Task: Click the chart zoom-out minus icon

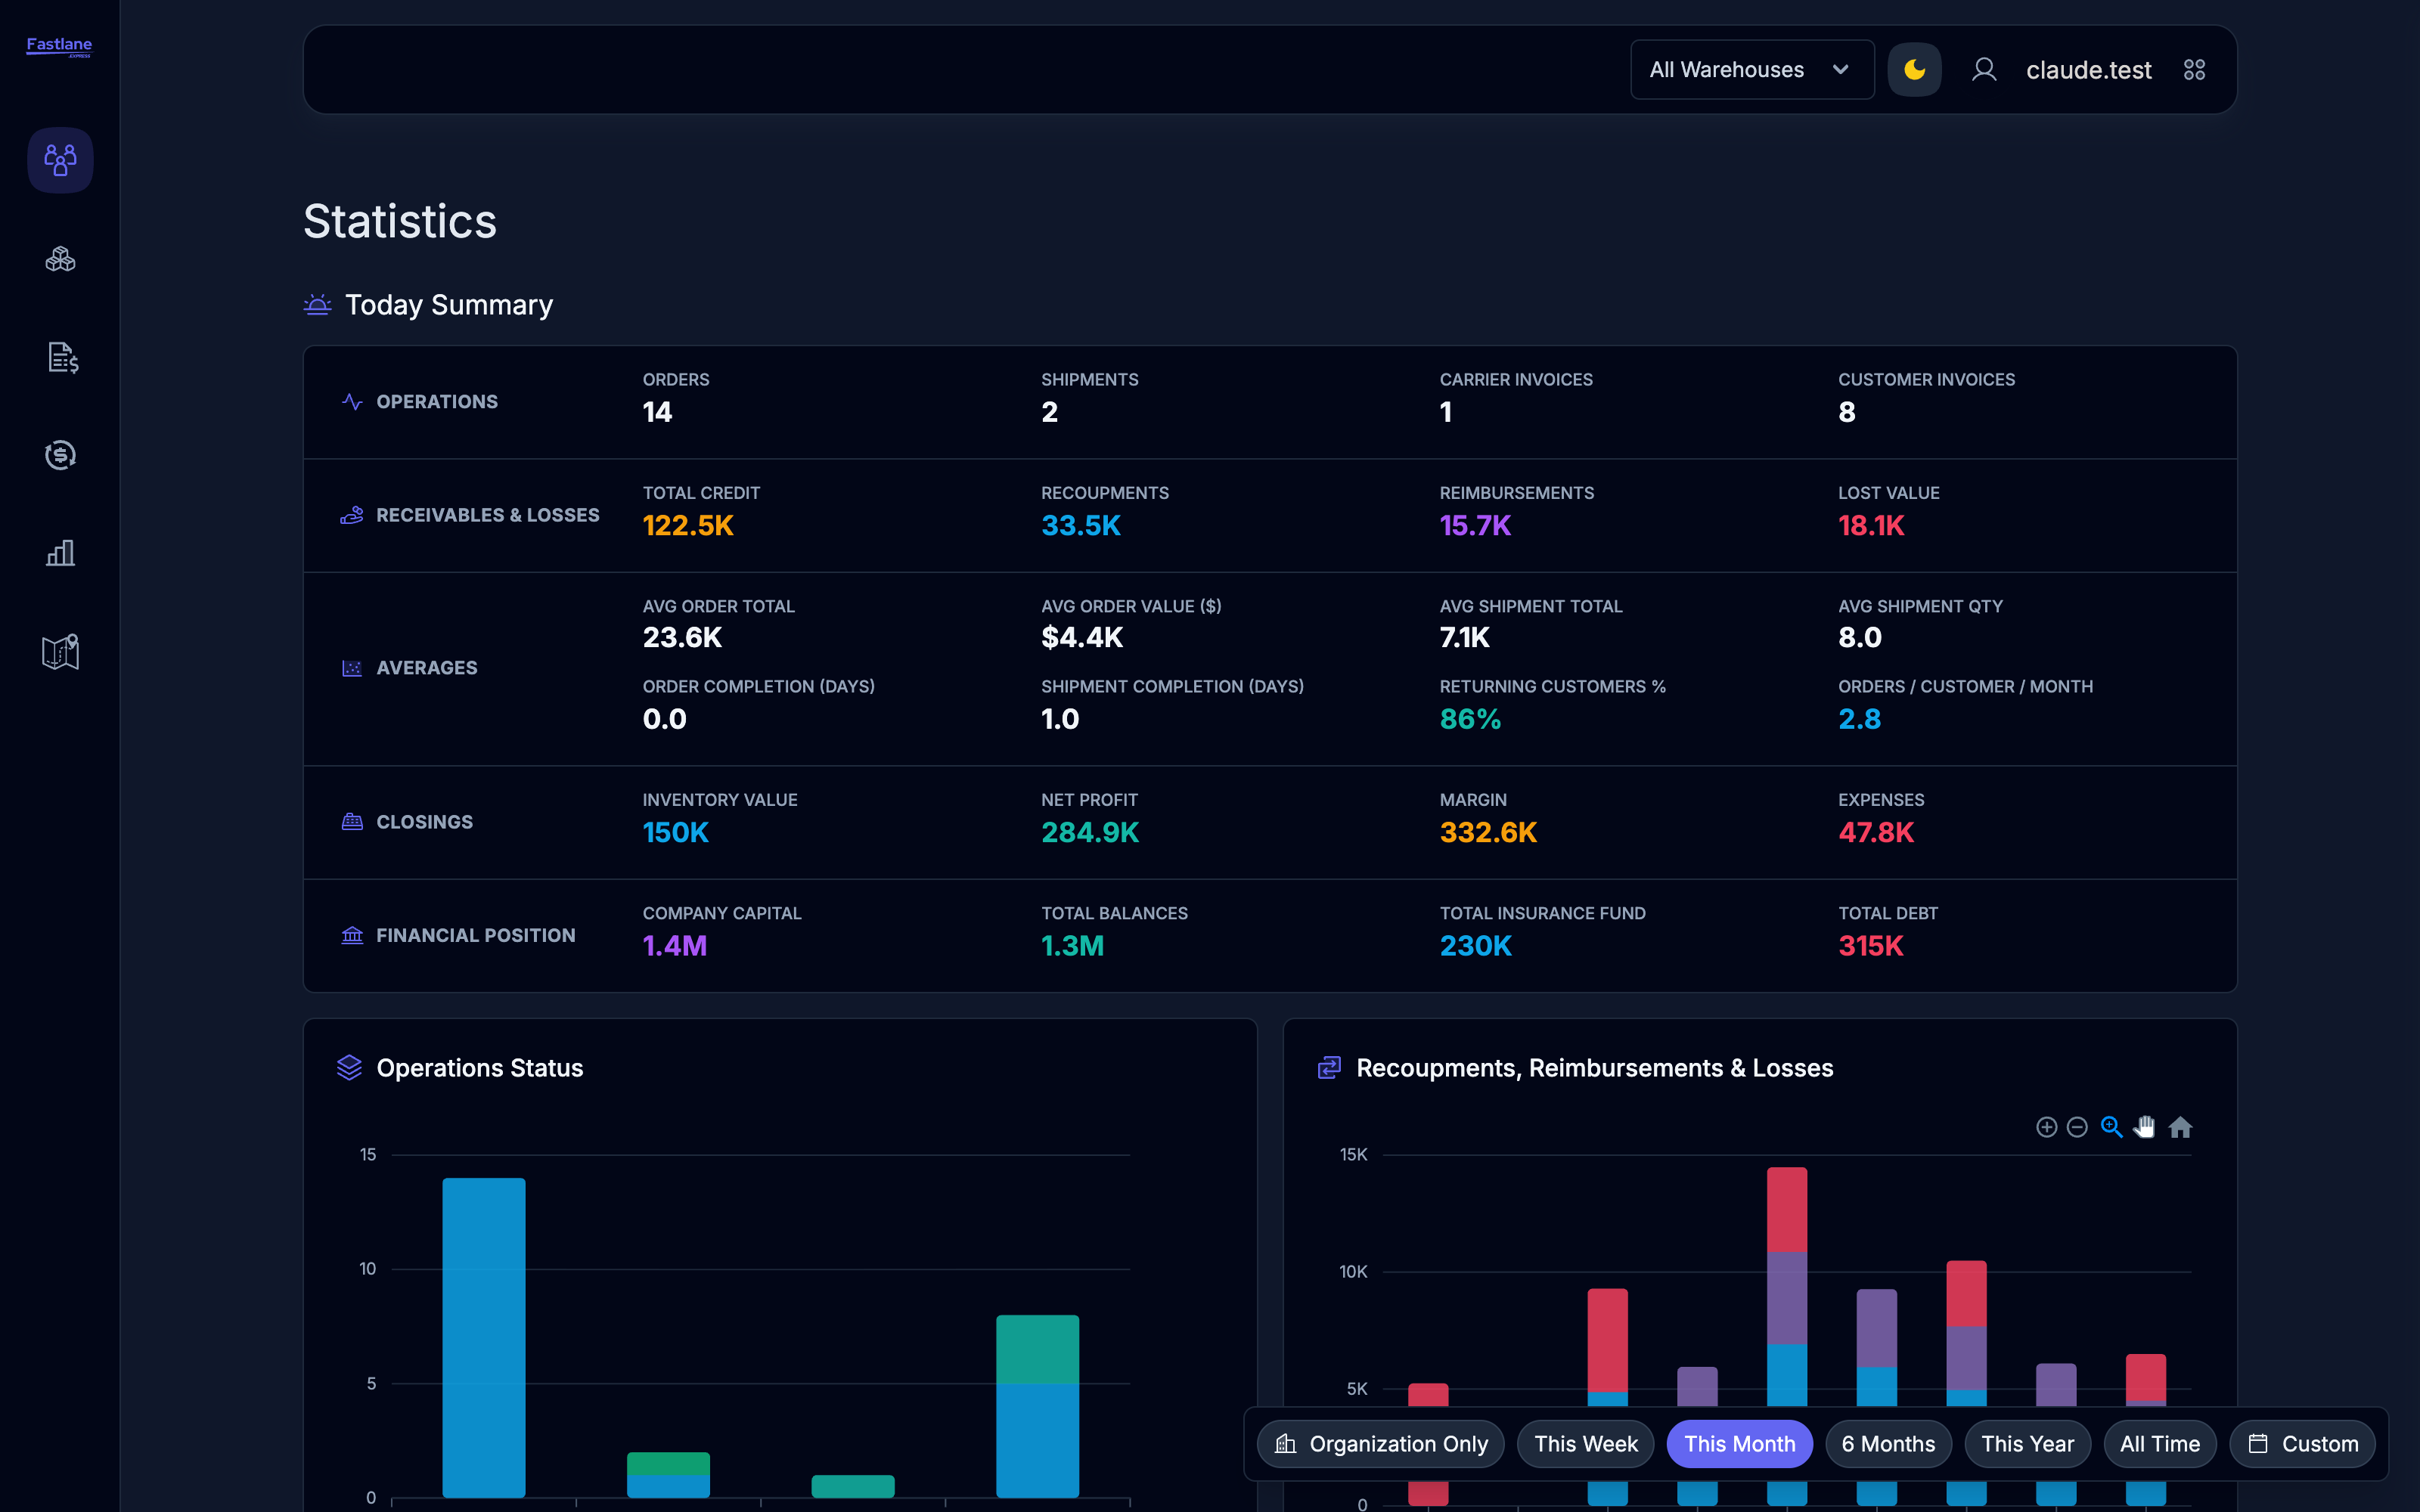Action: pyautogui.click(x=2077, y=1127)
